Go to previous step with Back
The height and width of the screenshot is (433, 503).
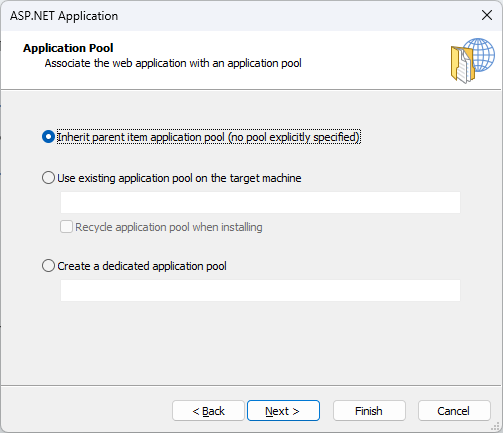(x=208, y=411)
